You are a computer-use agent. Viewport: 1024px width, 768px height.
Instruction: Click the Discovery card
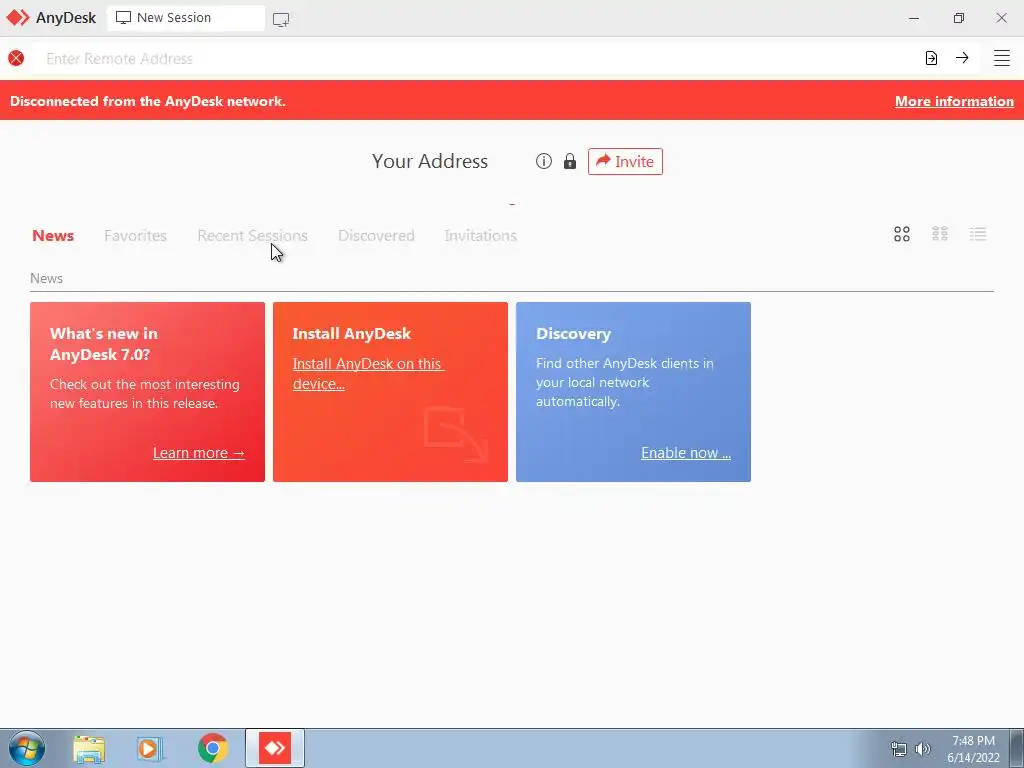point(633,392)
